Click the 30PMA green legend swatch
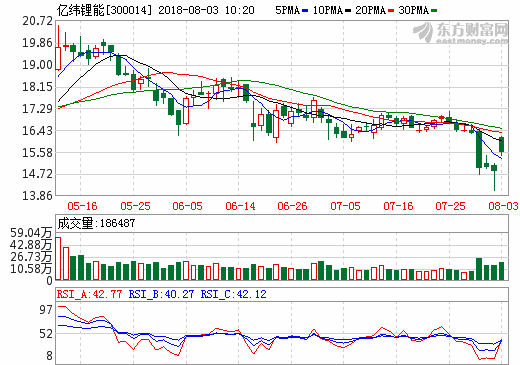The width and height of the screenshot is (520, 365). tap(434, 11)
